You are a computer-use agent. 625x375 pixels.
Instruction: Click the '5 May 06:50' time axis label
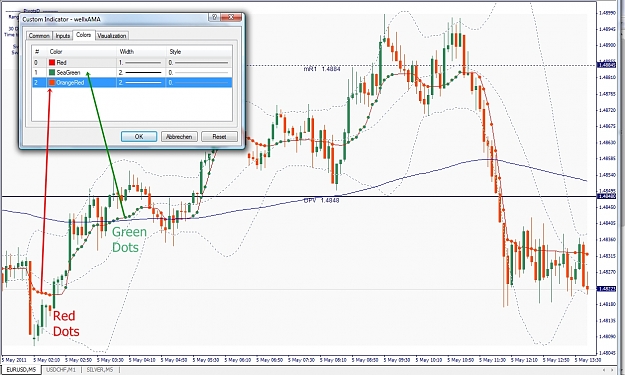click(x=269, y=360)
